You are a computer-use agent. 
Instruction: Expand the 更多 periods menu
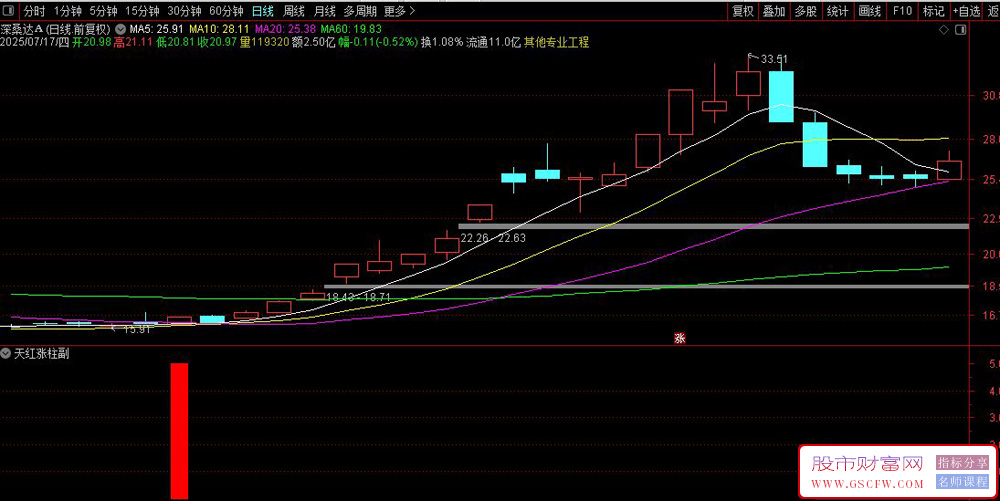pyautogui.click(x=399, y=11)
